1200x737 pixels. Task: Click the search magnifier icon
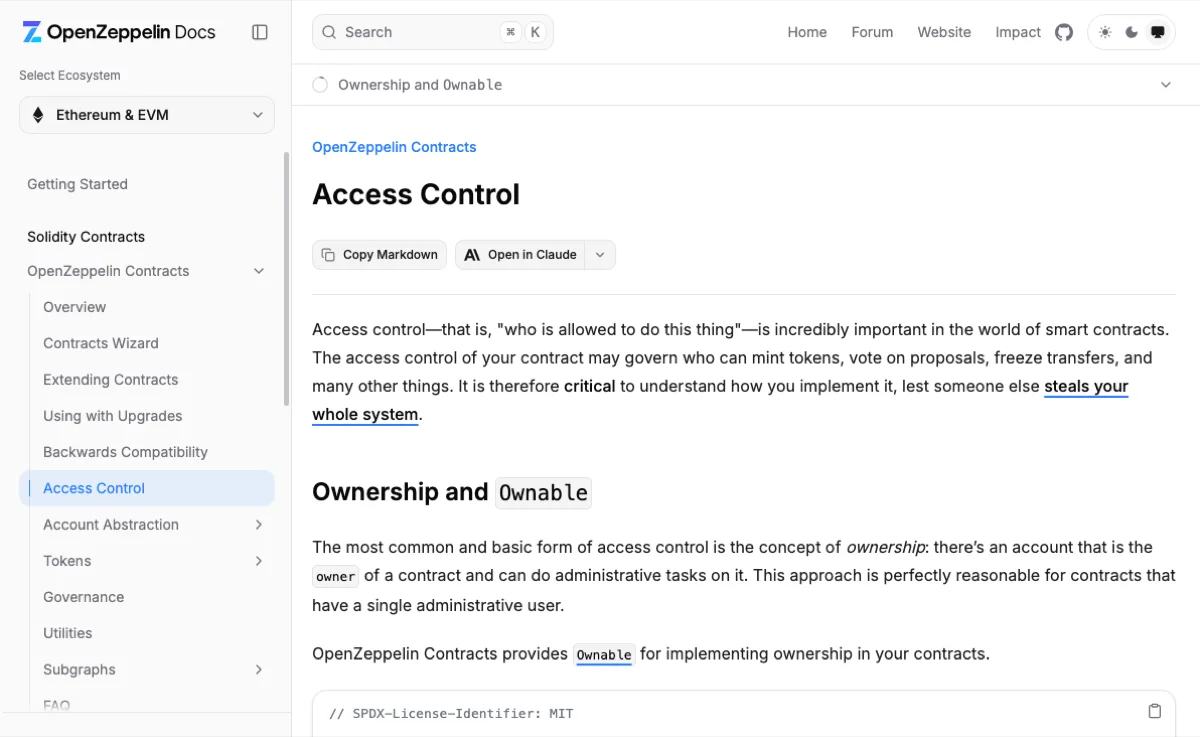tap(329, 32)
